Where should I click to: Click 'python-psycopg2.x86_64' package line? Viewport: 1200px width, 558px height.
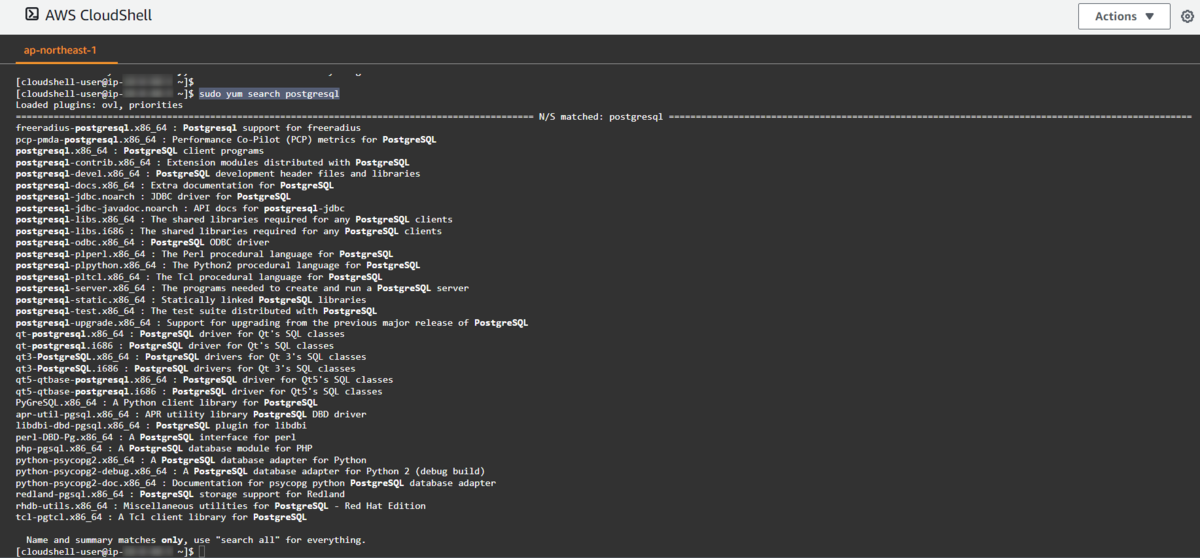[x=191, y=460]
